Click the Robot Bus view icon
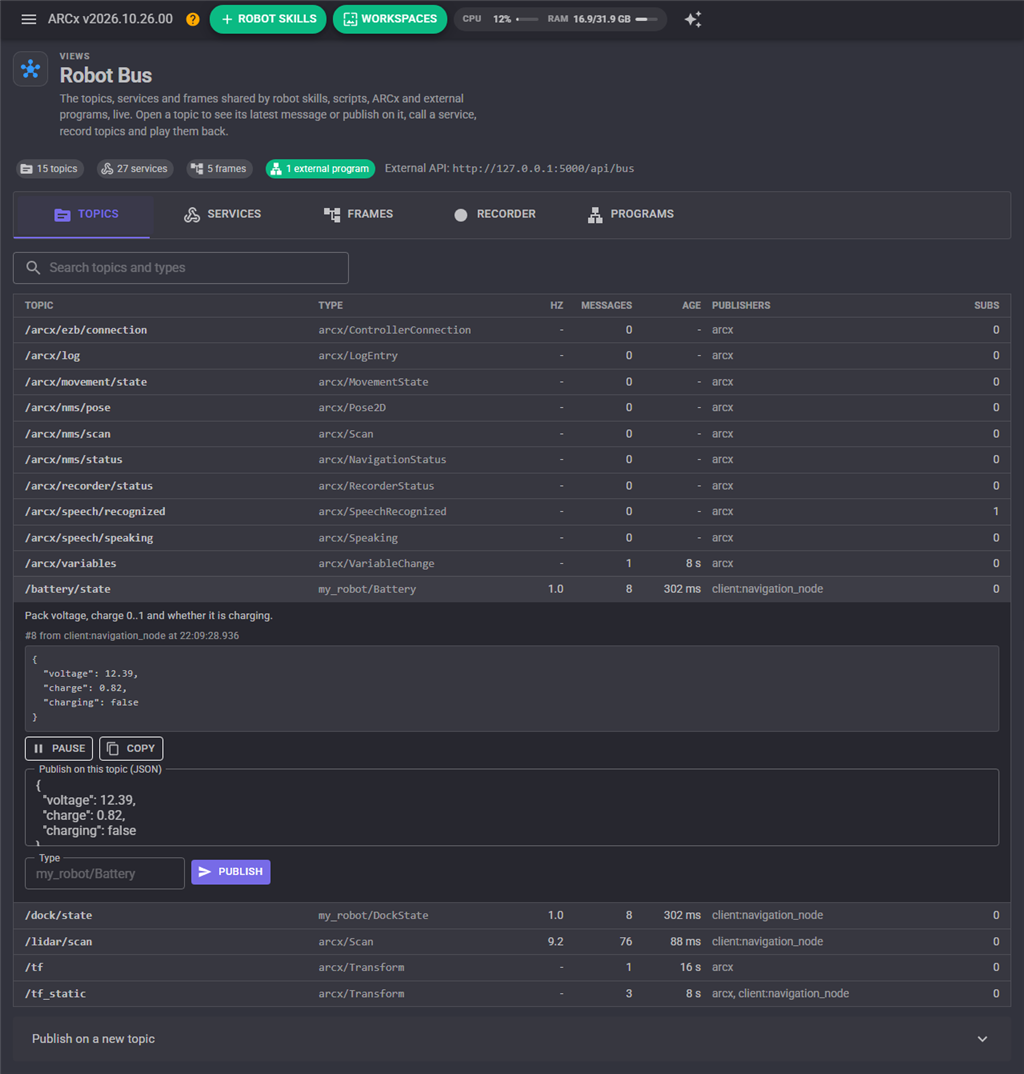This screenshot has height=1074, width=1024. point(31,68)
